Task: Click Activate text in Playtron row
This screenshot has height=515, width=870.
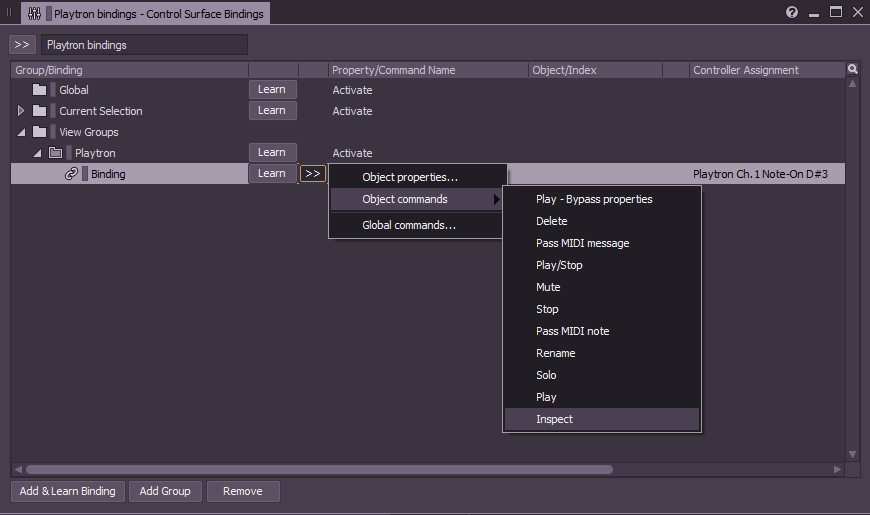Action: click(x=352, y=153)
